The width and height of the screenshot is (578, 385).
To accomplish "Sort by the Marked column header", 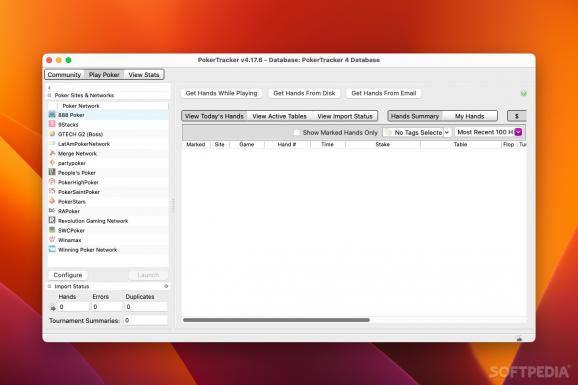I will 196,145.
